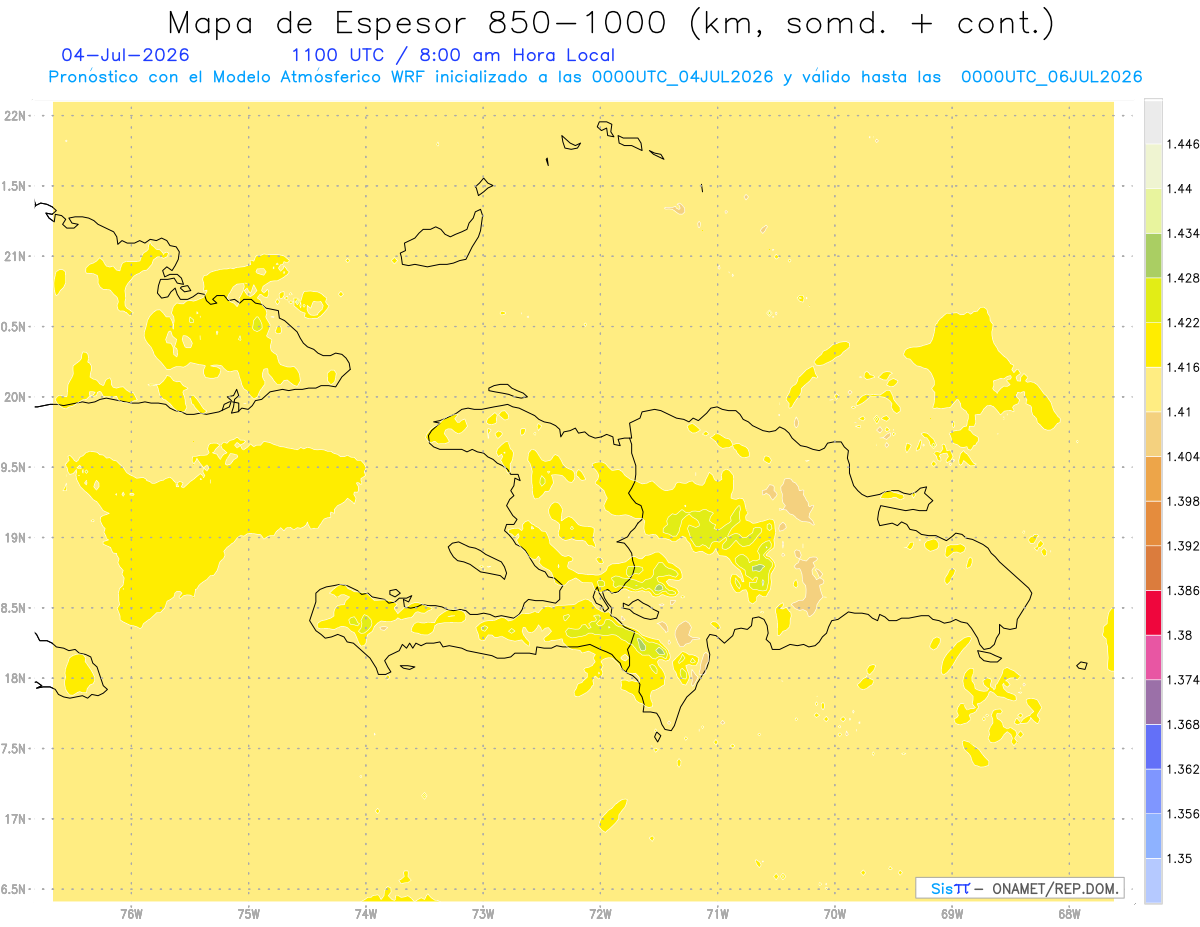Click the bright yellow legend band below 1.422
1200x927 pixels.
click(1153, 345)
